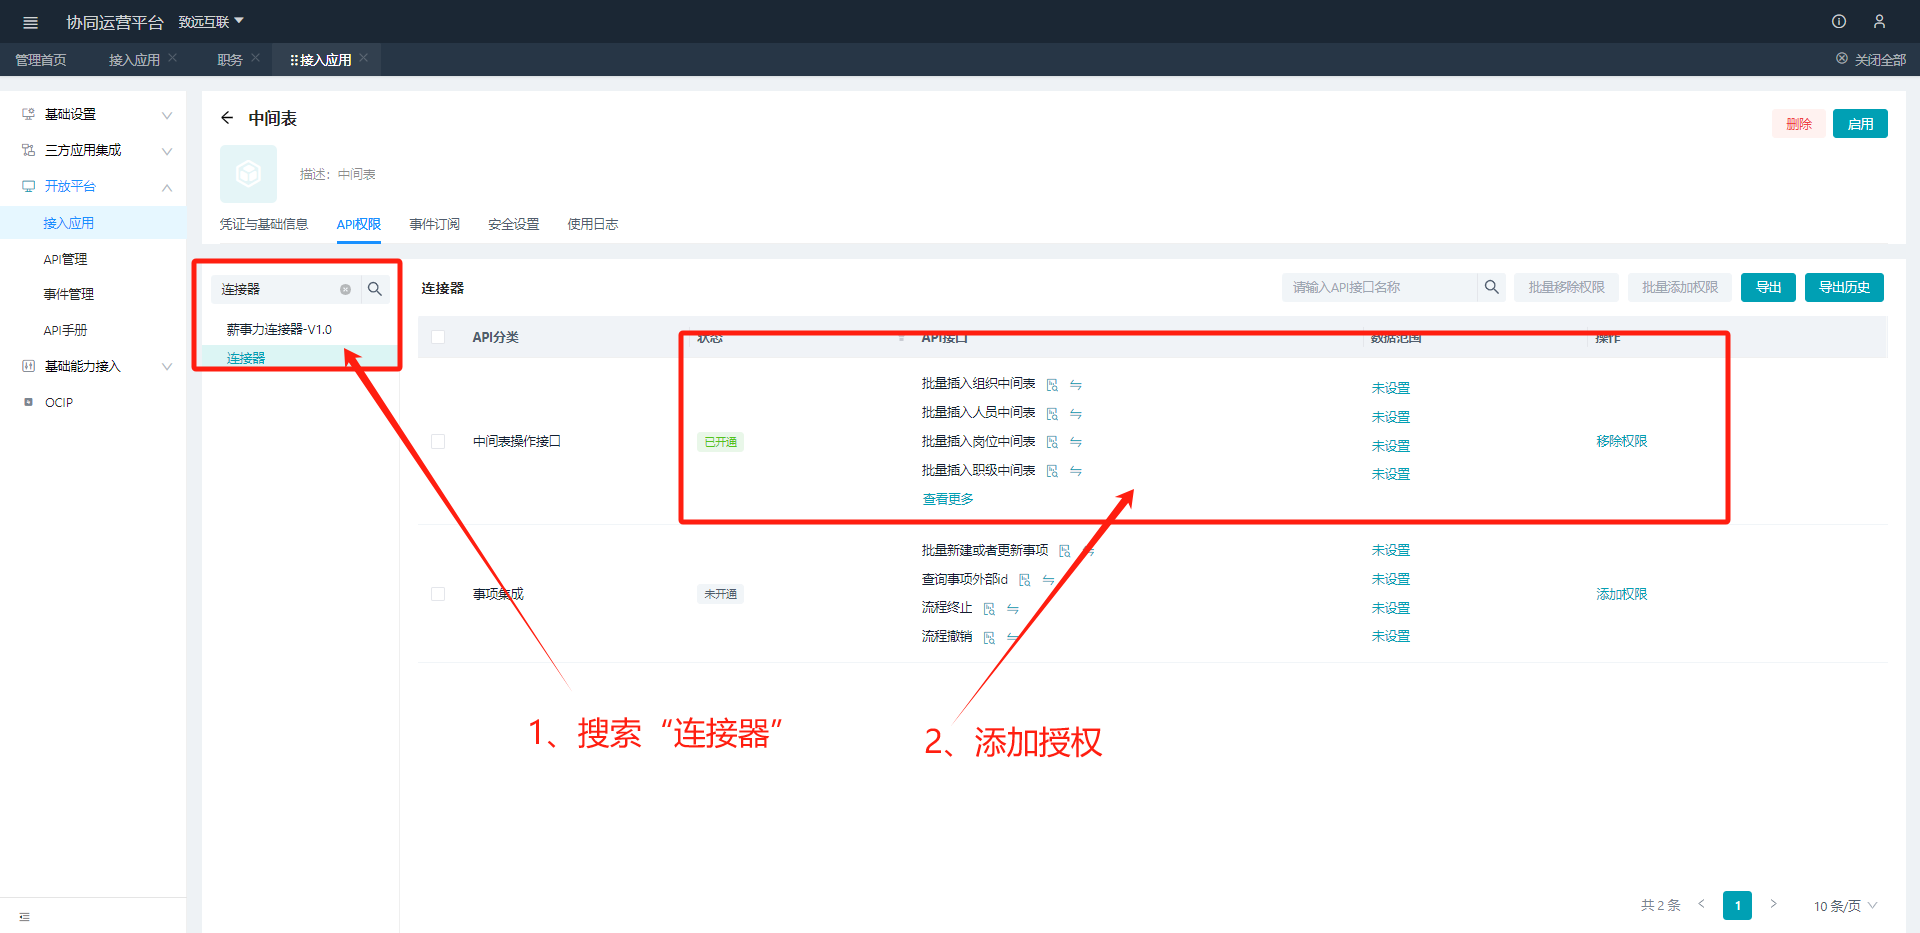Open API管理 in the sidebar

click(65, 259)
